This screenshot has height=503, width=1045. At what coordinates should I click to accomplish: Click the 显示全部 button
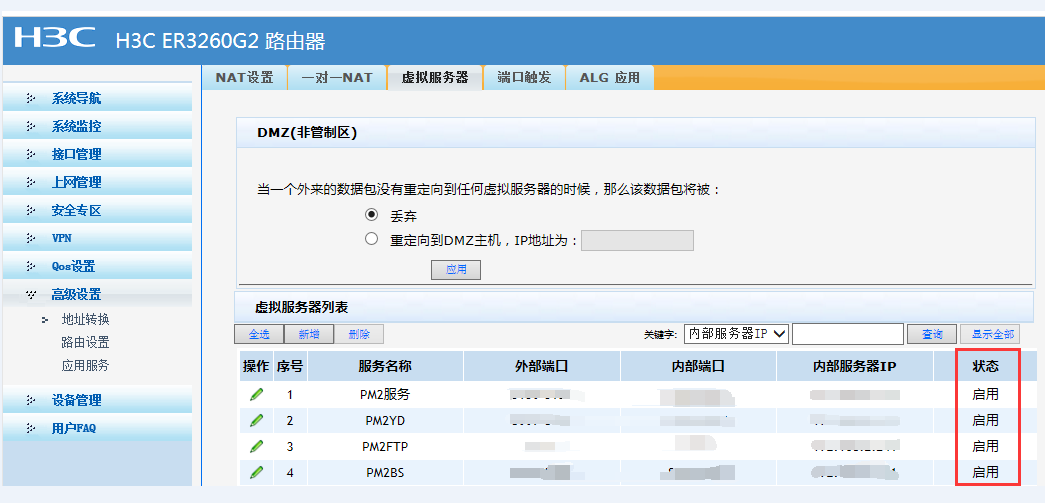click(990, 334)
